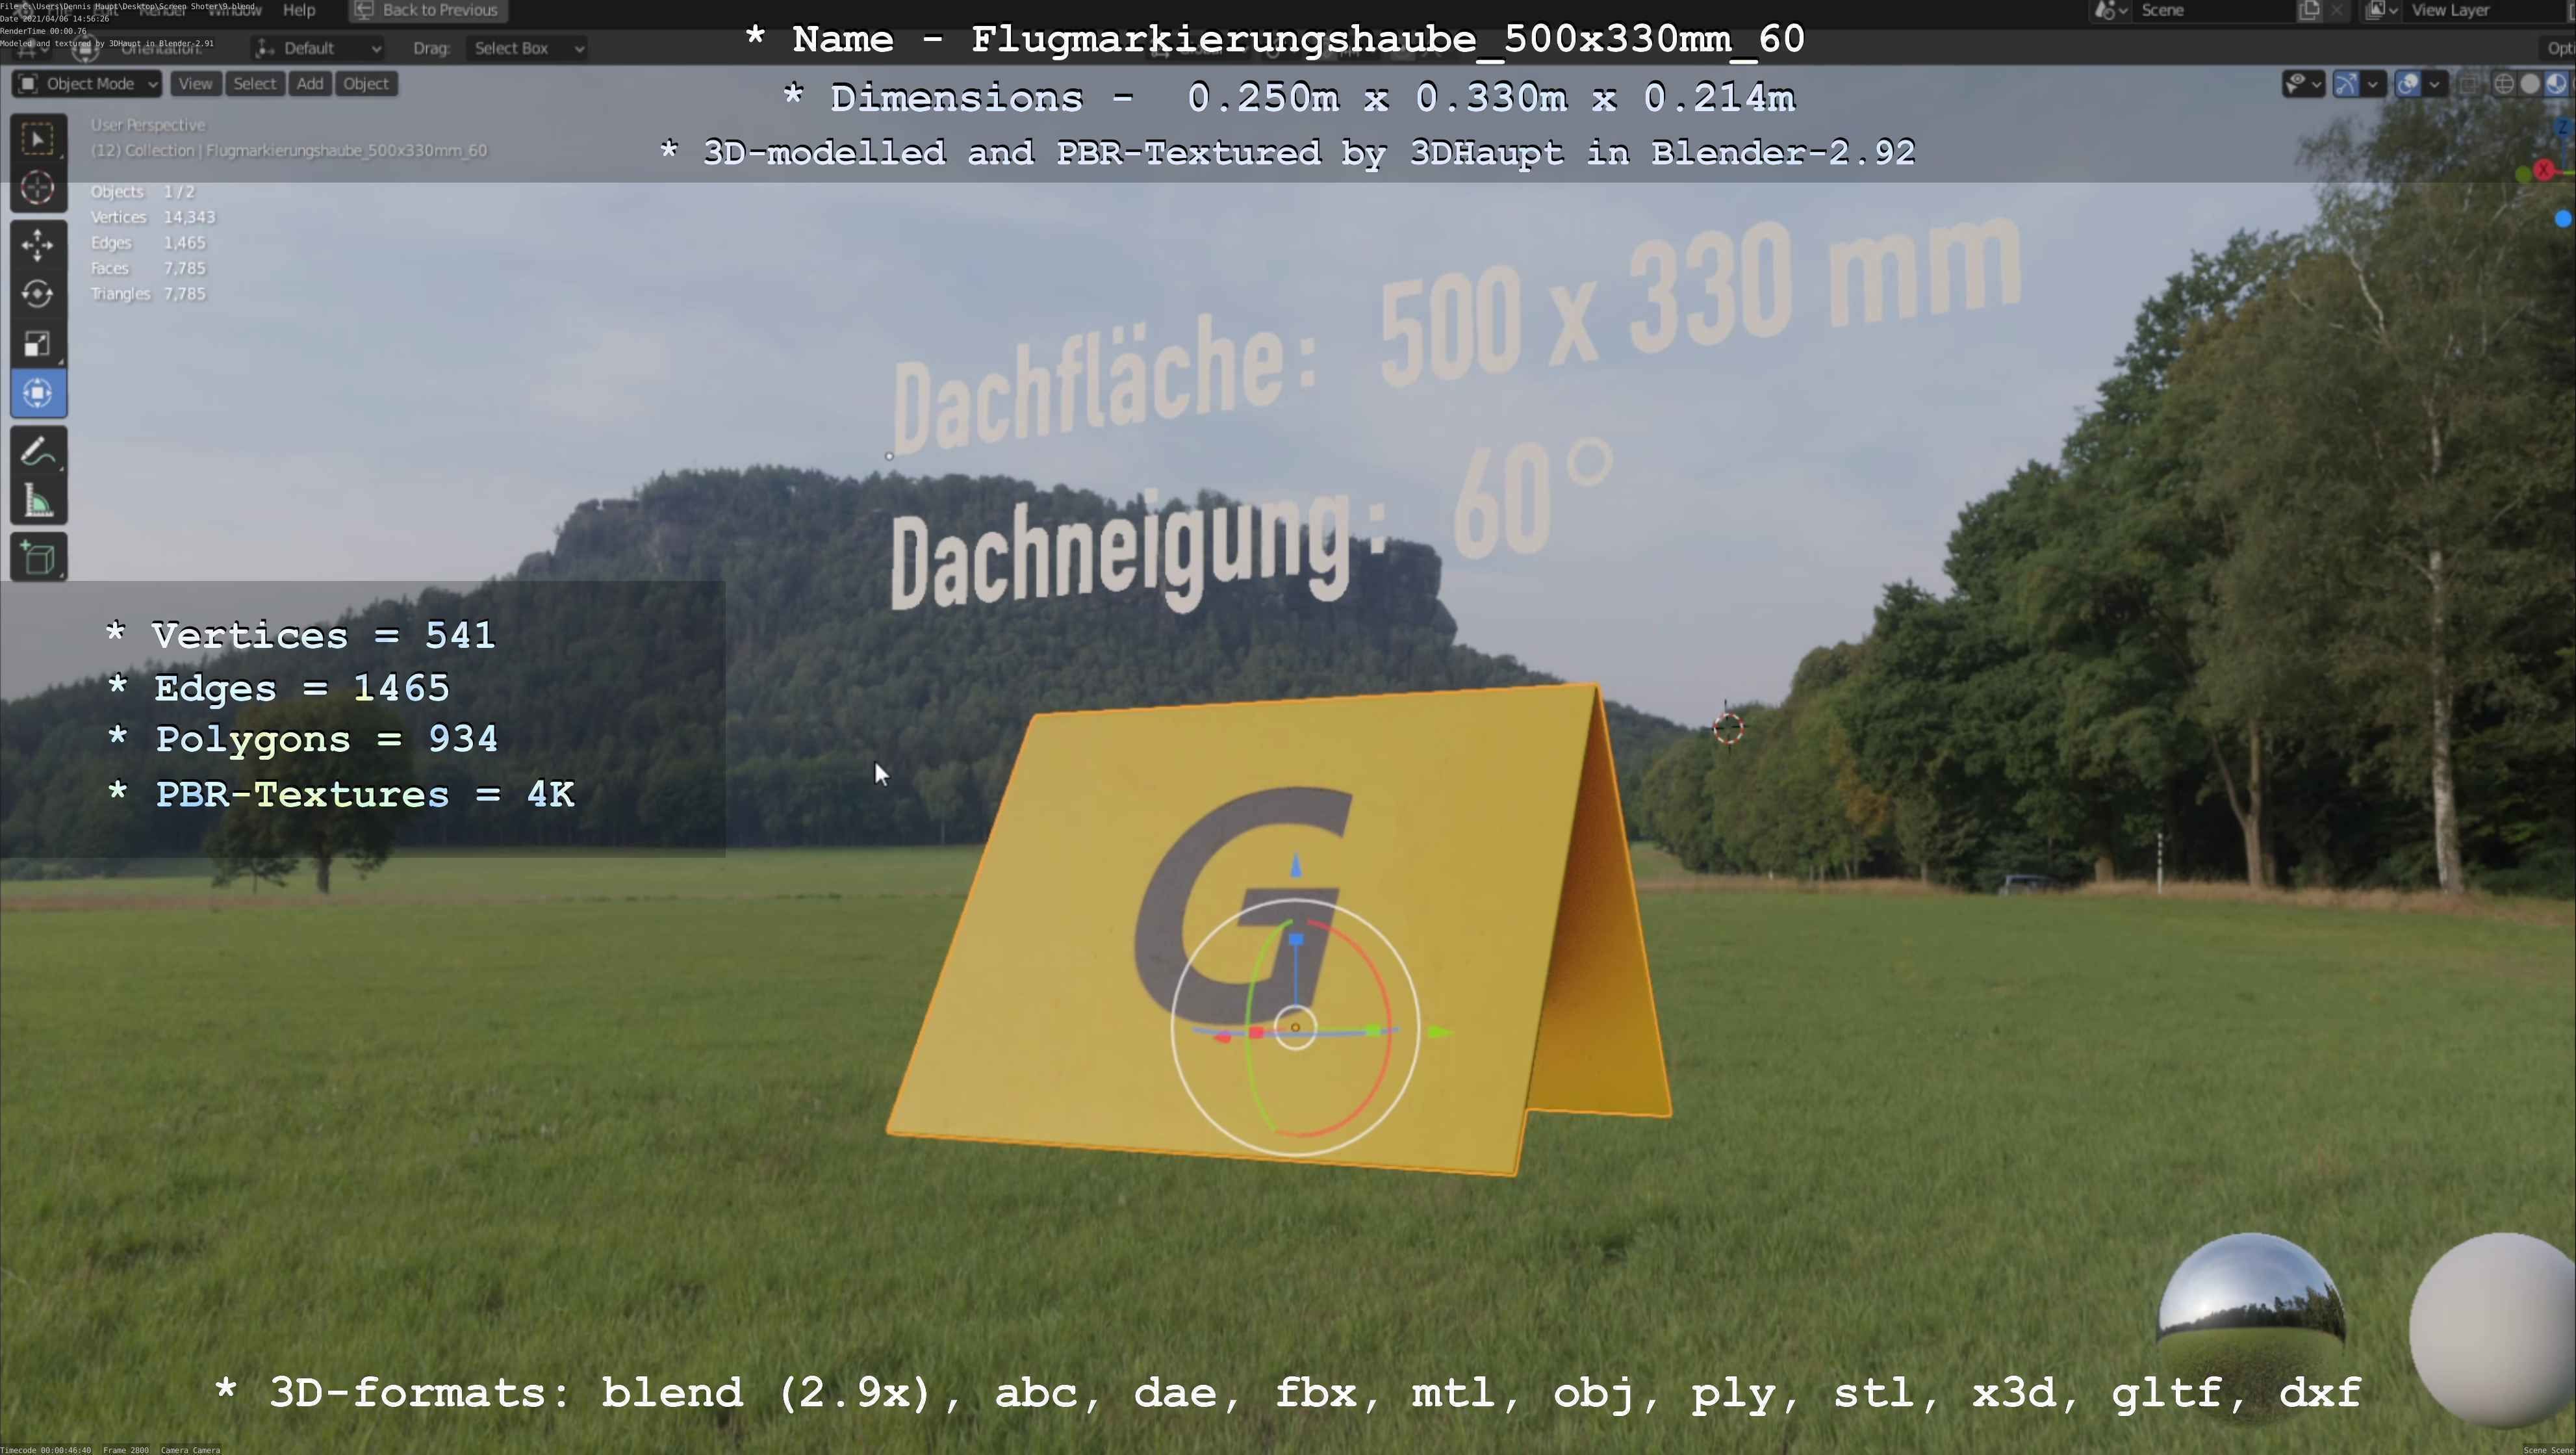Select the Measure tool
The image size is (2576, 1455).
[x=38, y=502]
